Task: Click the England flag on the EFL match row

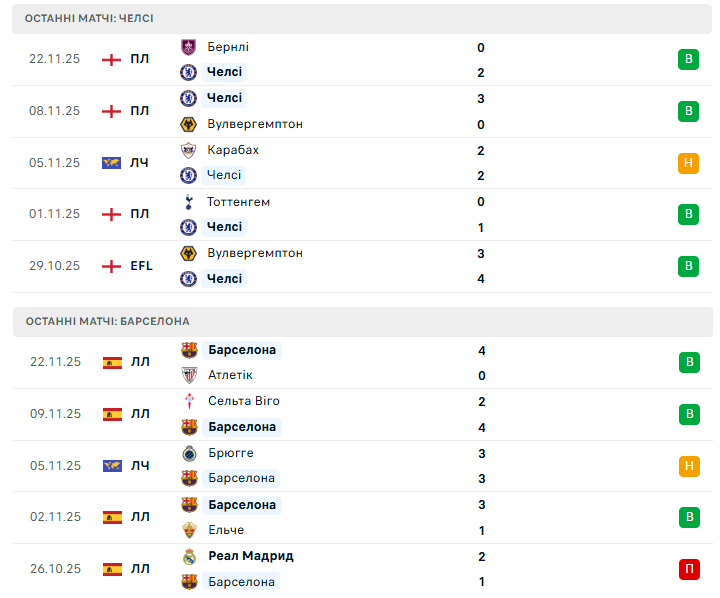Action: 112,266
